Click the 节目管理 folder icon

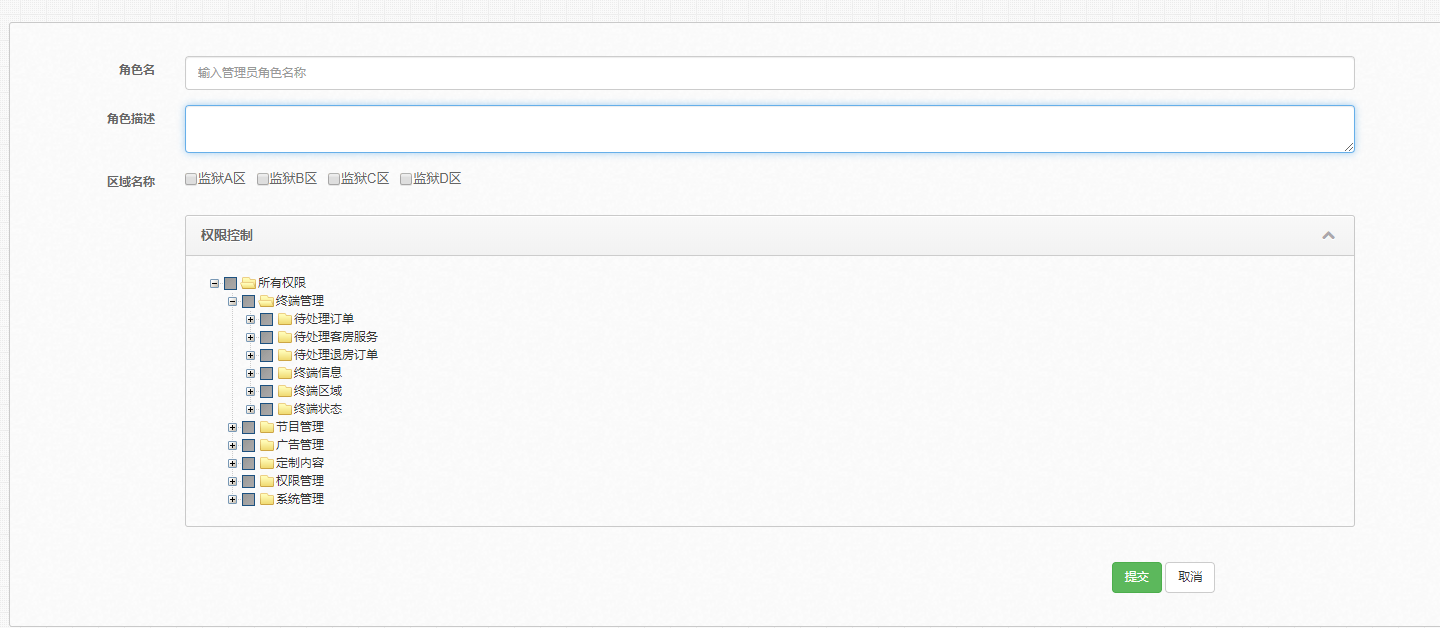click(266, 427)
